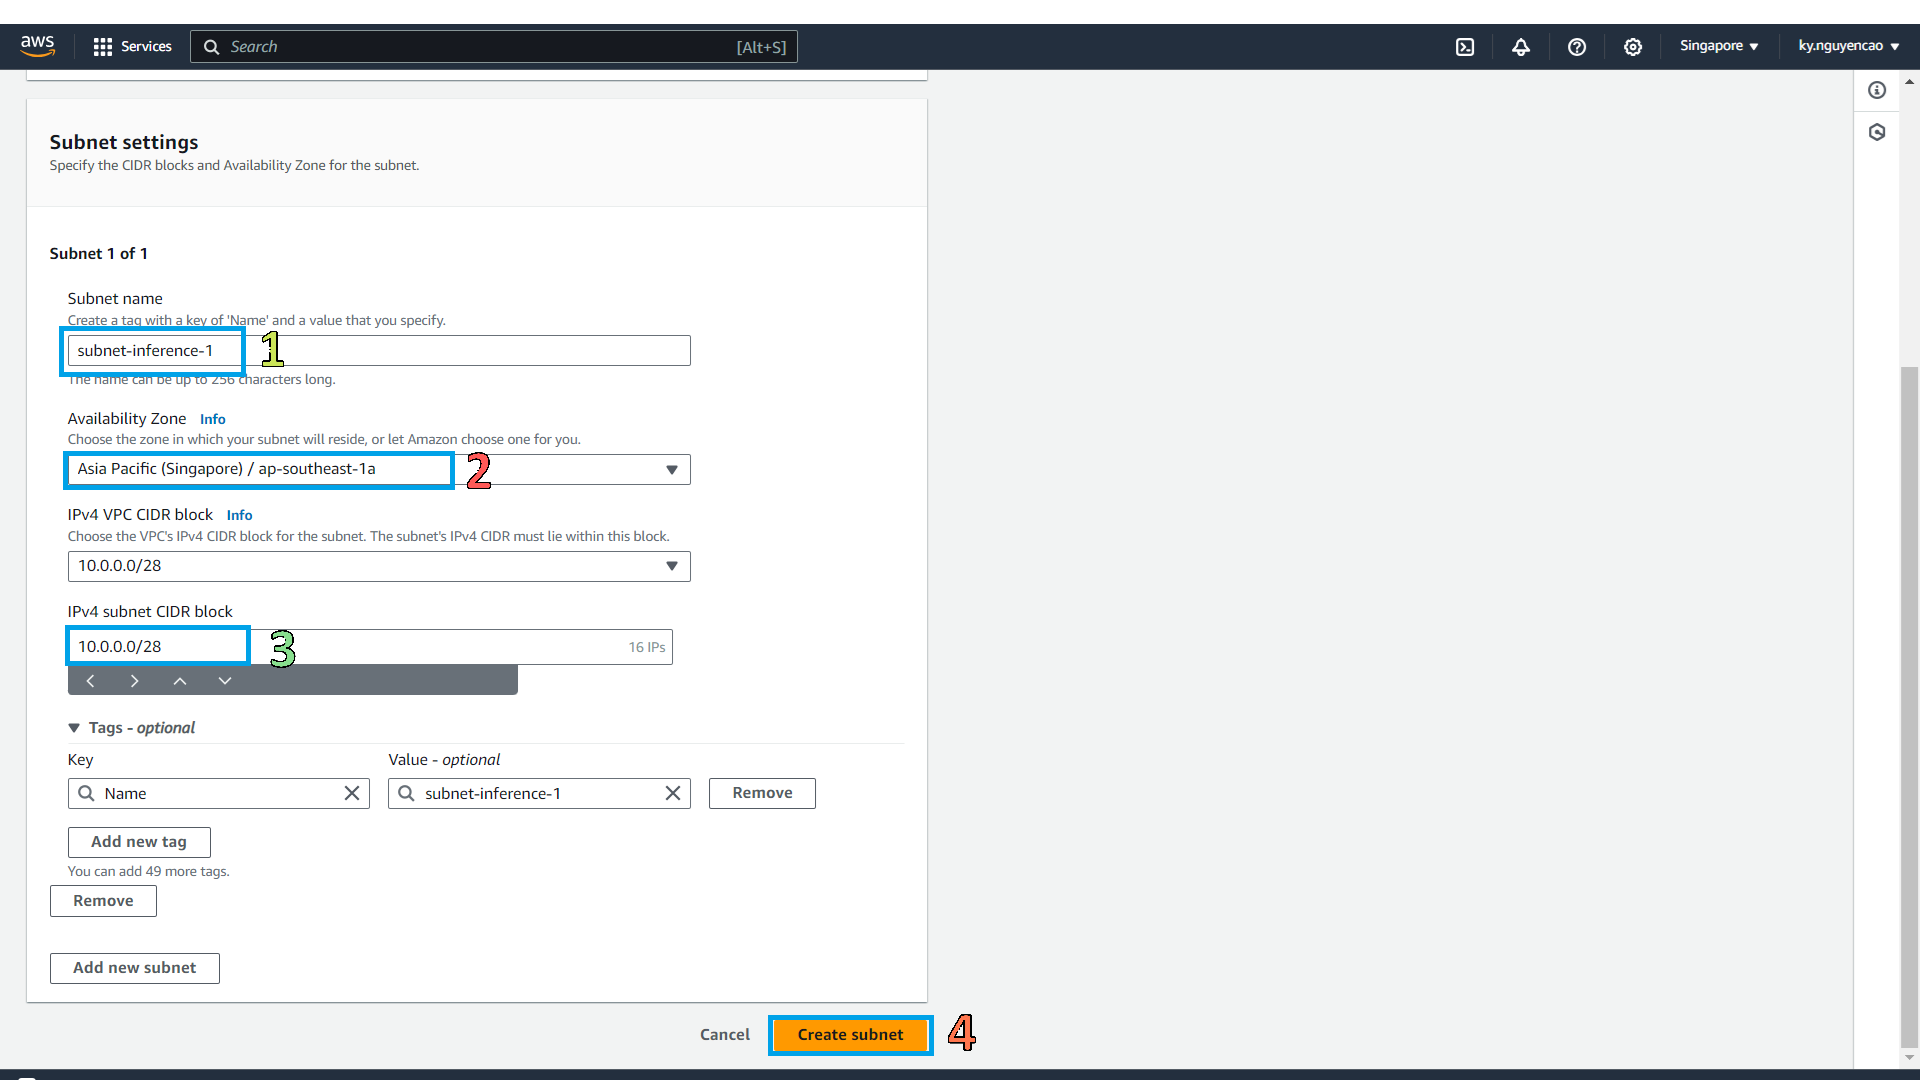
Task: Add a new tag
Action: (139, 843)
